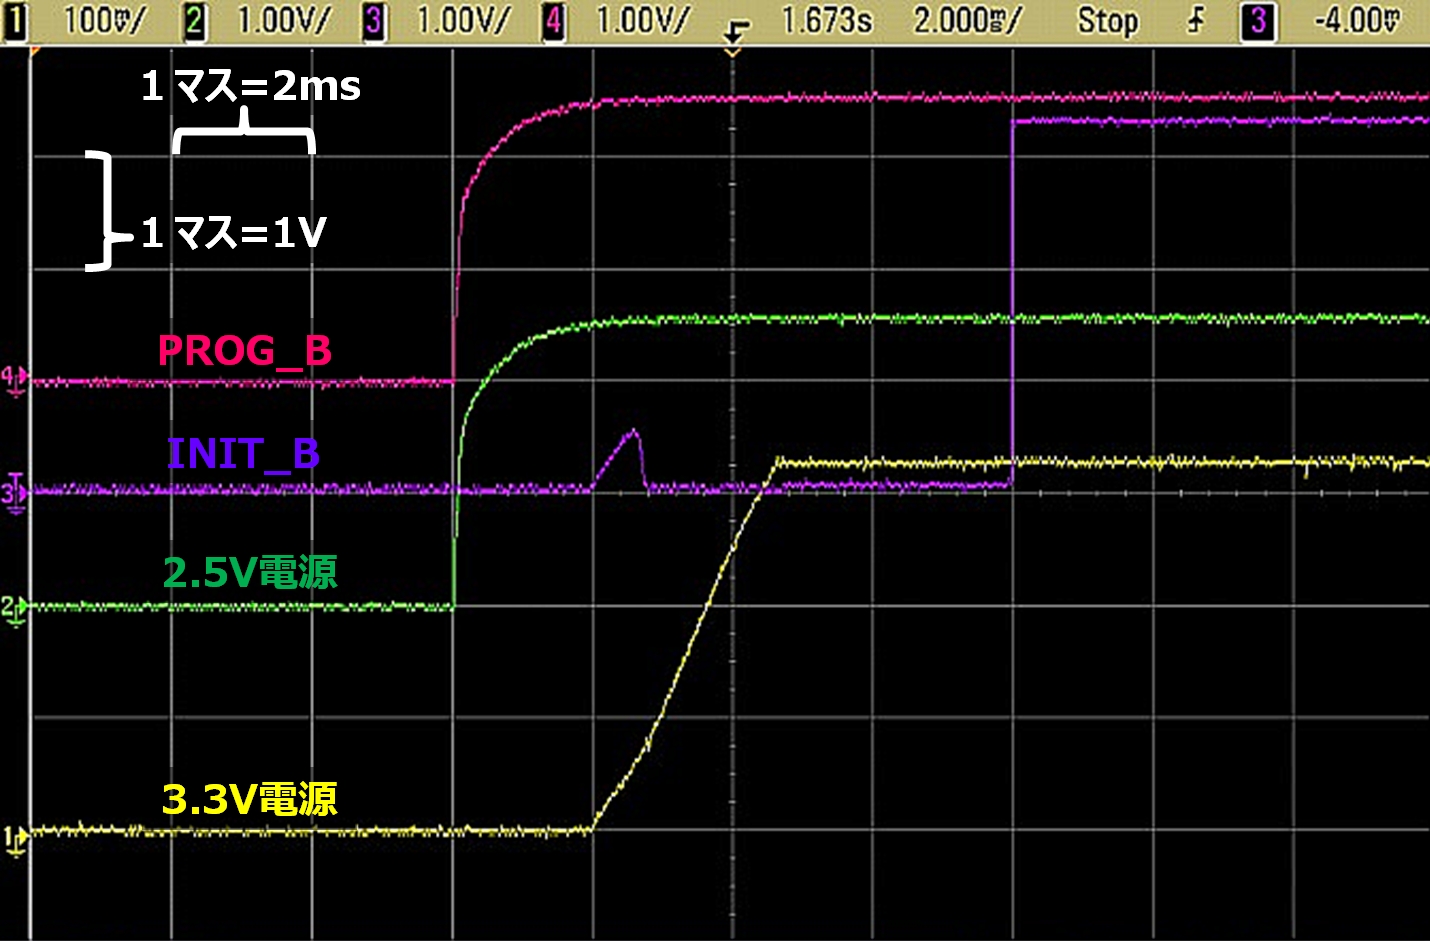1430x941 pixels.
Task: Click channel 4 ground marker at left edge
Action: pos(14,381)
